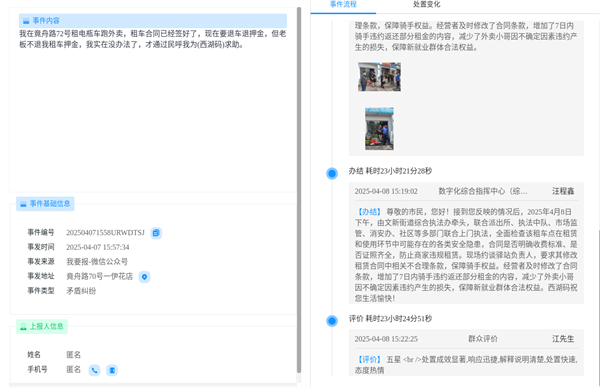Screen dimensions: 600x388
Task: Click the 上报人信息 person icon
Action: 23,326
